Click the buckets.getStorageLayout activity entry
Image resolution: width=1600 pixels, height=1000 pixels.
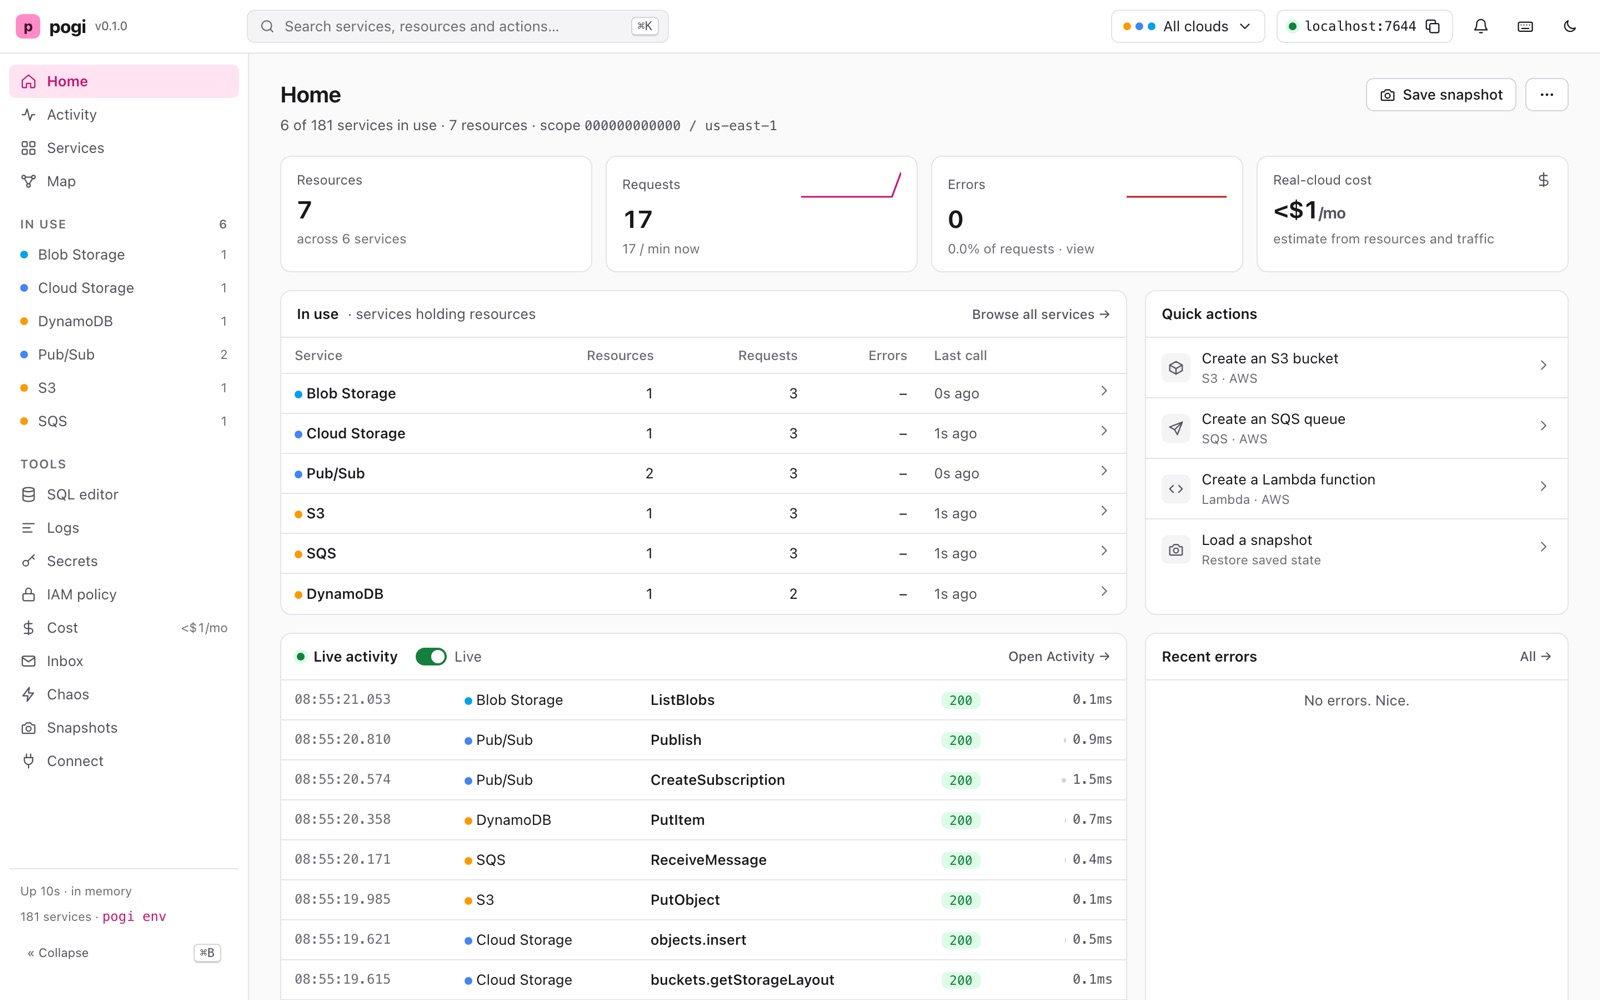click(x=703, y=980)
